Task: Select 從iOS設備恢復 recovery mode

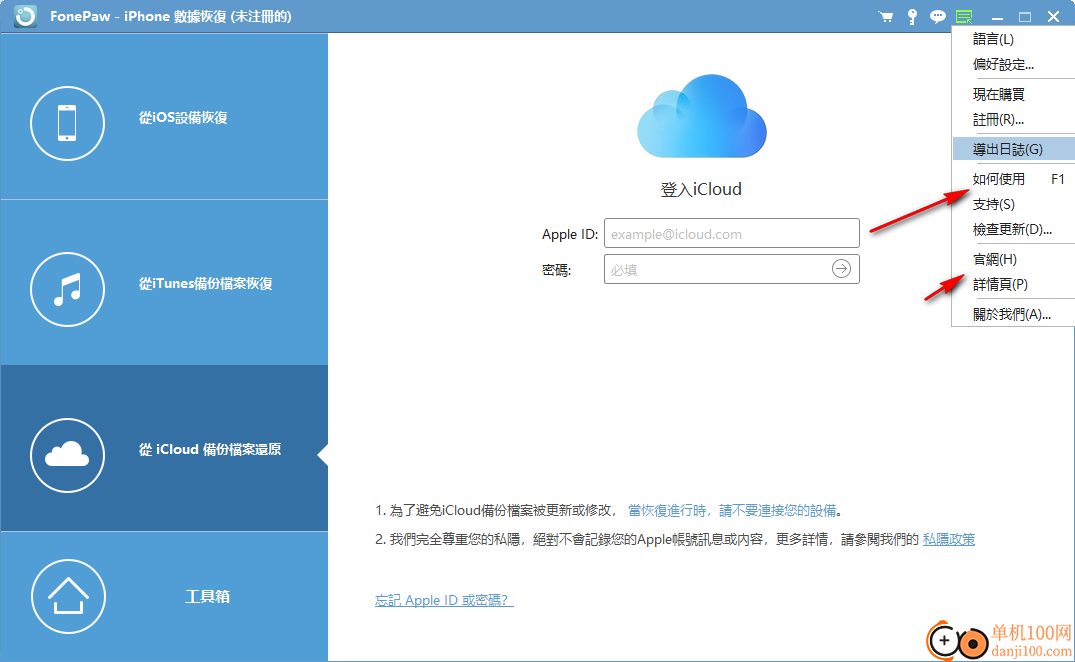Action: click(165, 117)
